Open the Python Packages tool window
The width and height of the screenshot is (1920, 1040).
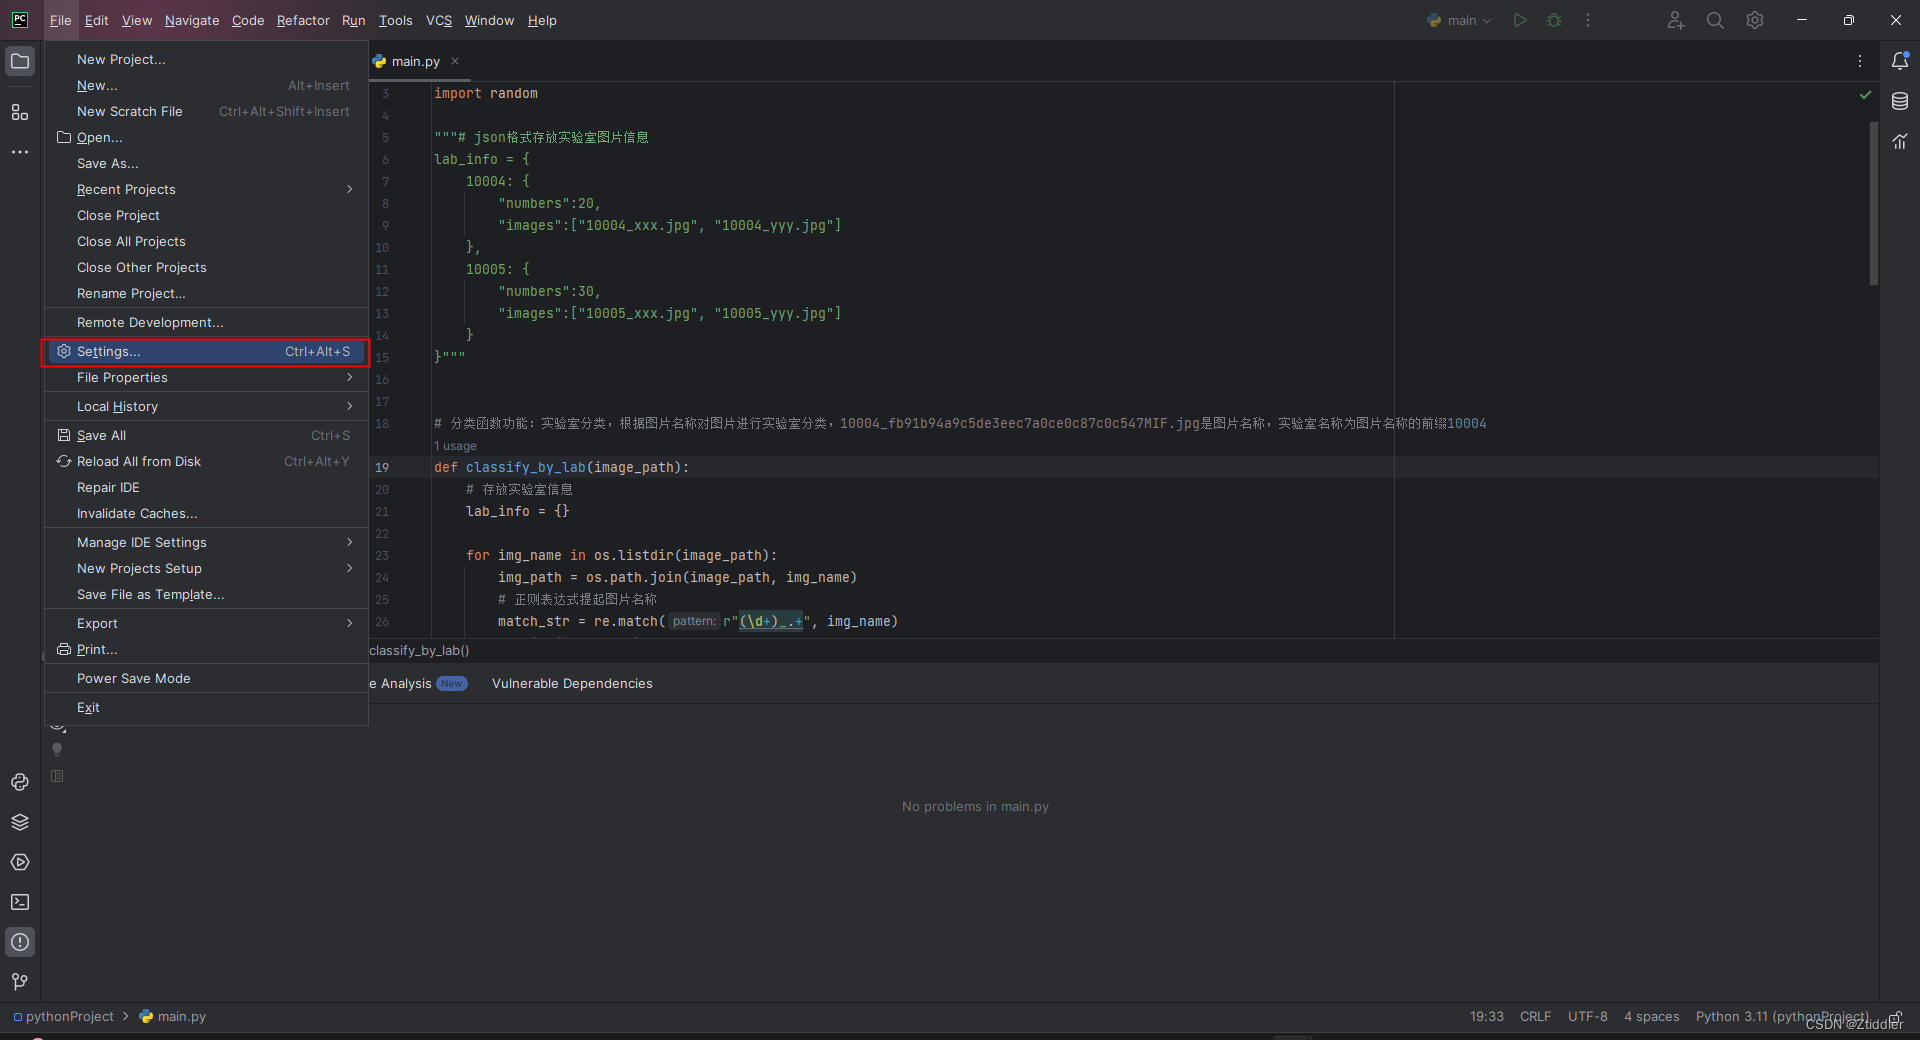pyautogui.click(x=20, y=822)
